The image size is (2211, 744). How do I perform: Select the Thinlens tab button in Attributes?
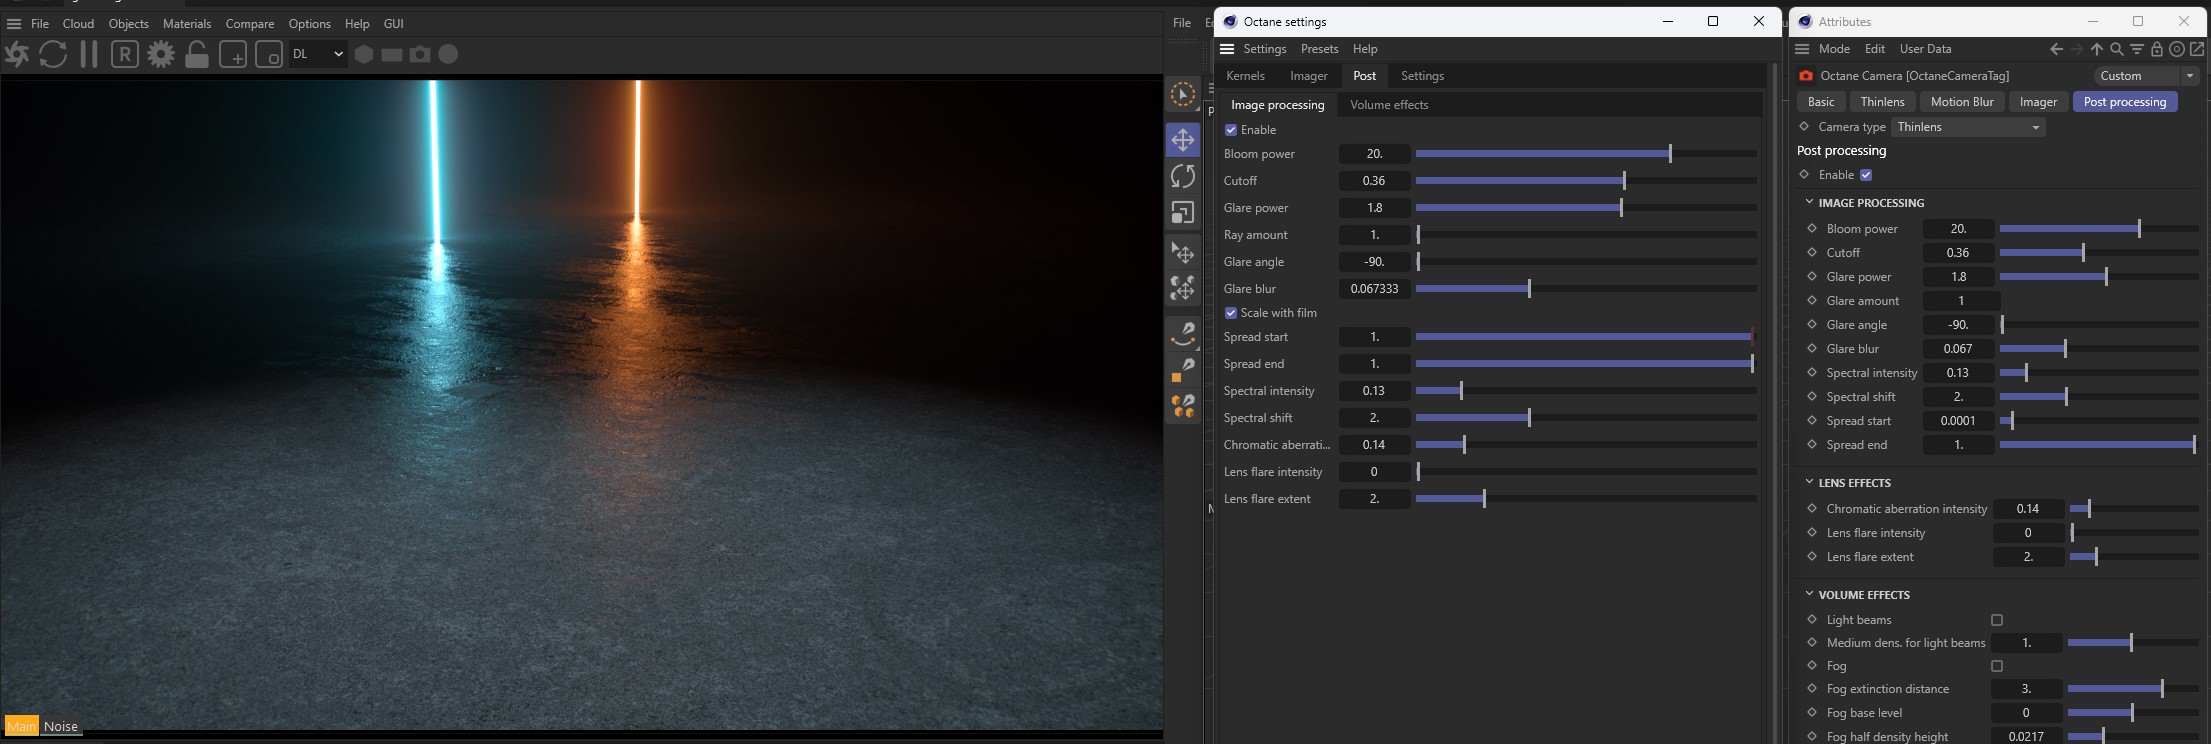pos(1882,102)
